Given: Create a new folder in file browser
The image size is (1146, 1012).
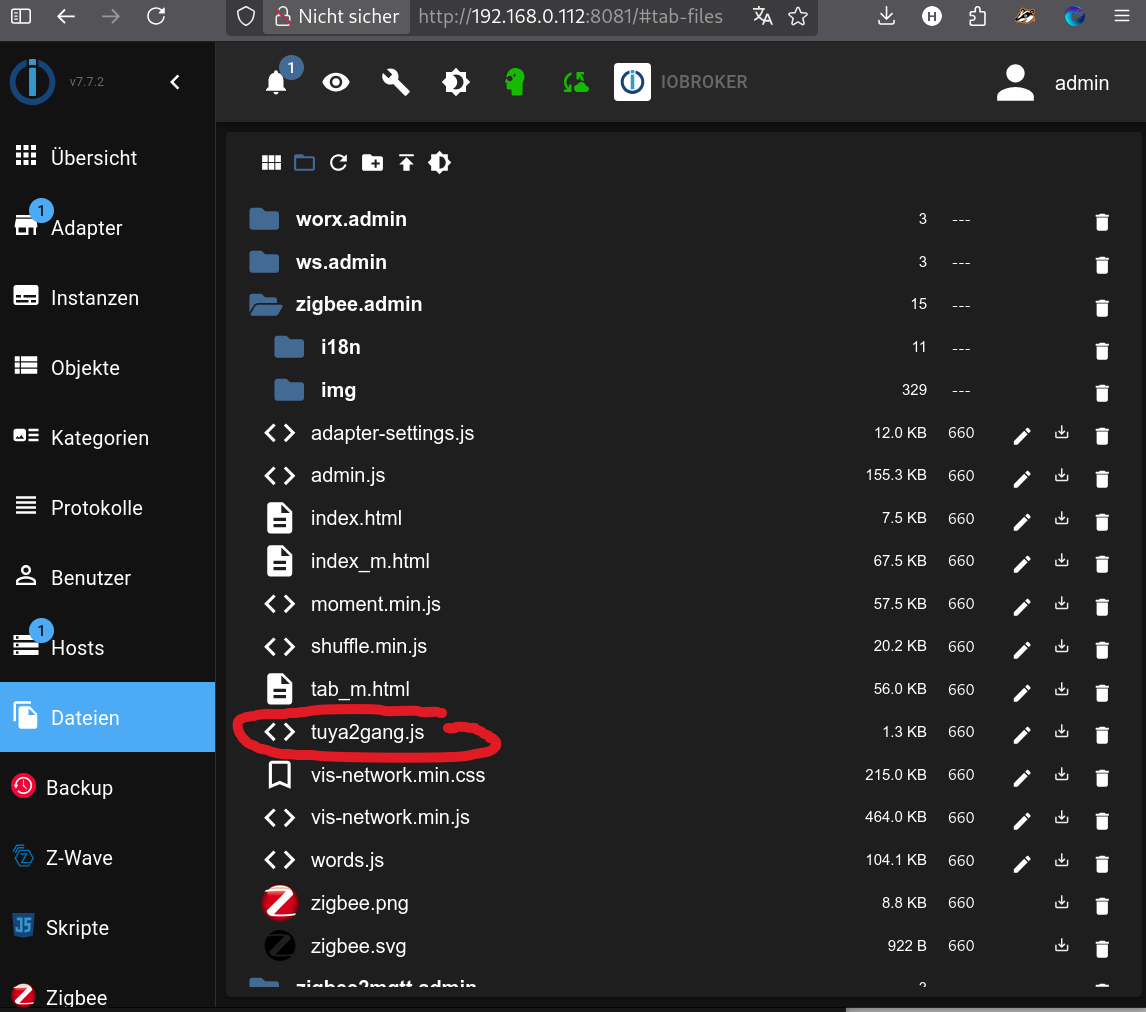Looking at the screenshot, I should [x=372, y=163].
